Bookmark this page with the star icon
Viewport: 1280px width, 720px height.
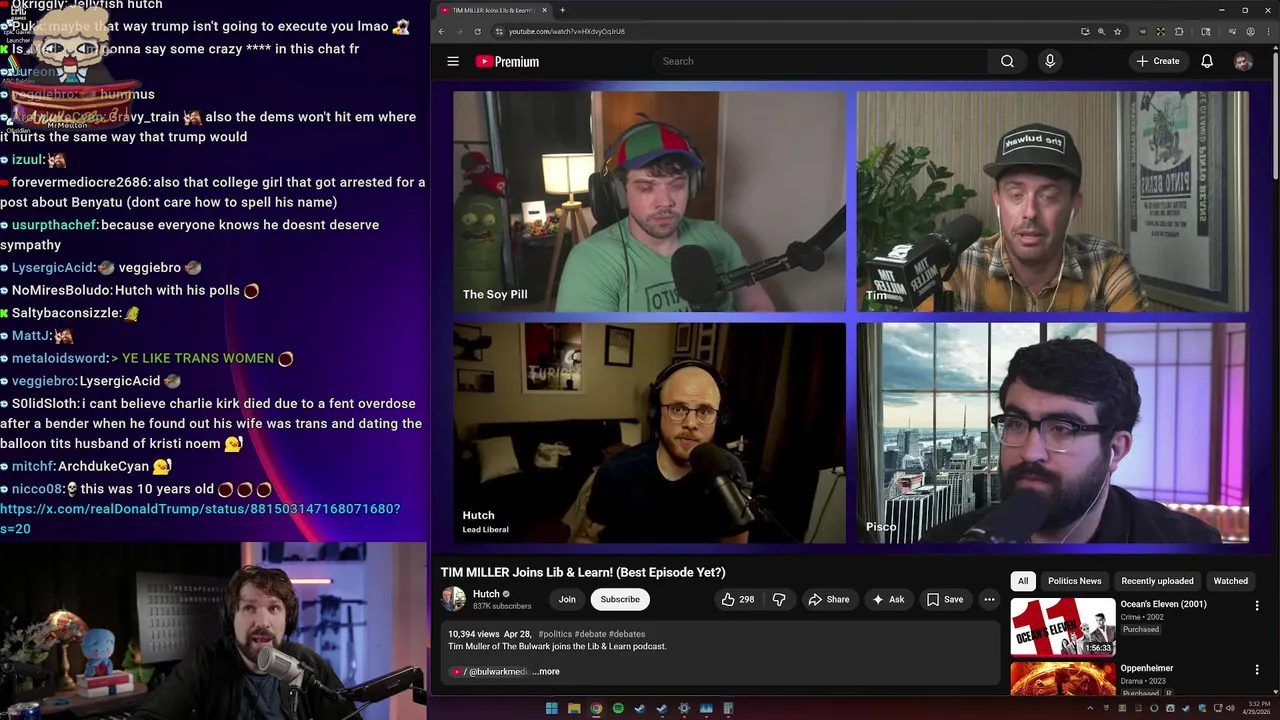point(1117,31)
